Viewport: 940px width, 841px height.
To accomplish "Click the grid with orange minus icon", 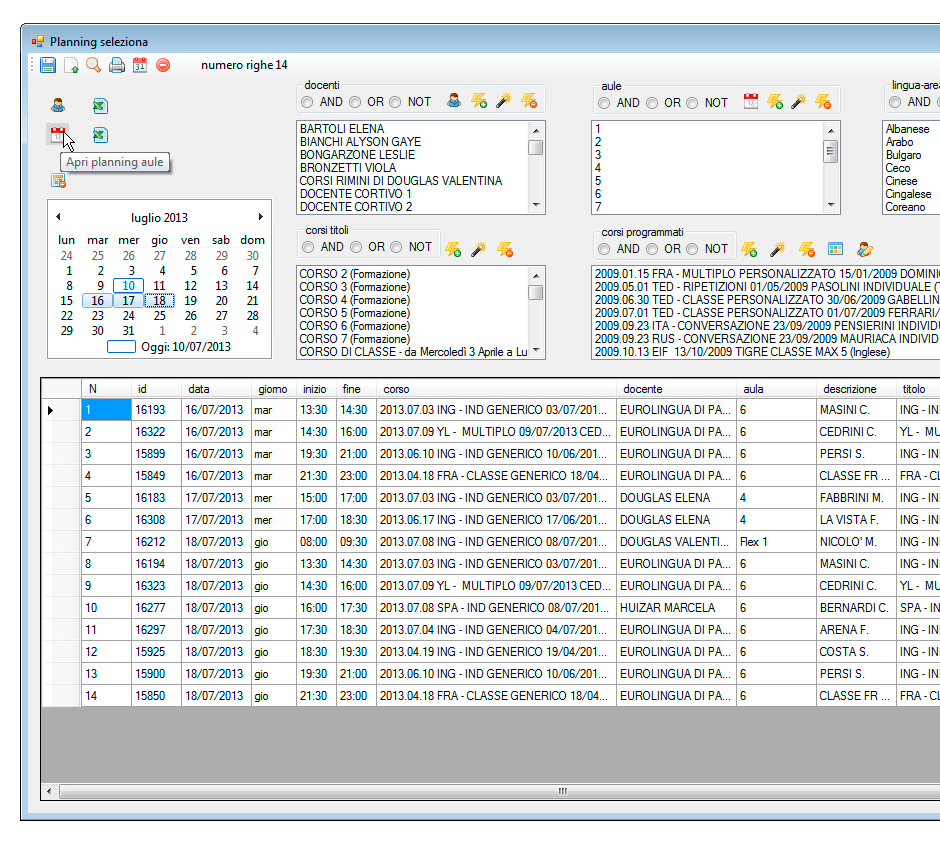I will coord(58,180).
